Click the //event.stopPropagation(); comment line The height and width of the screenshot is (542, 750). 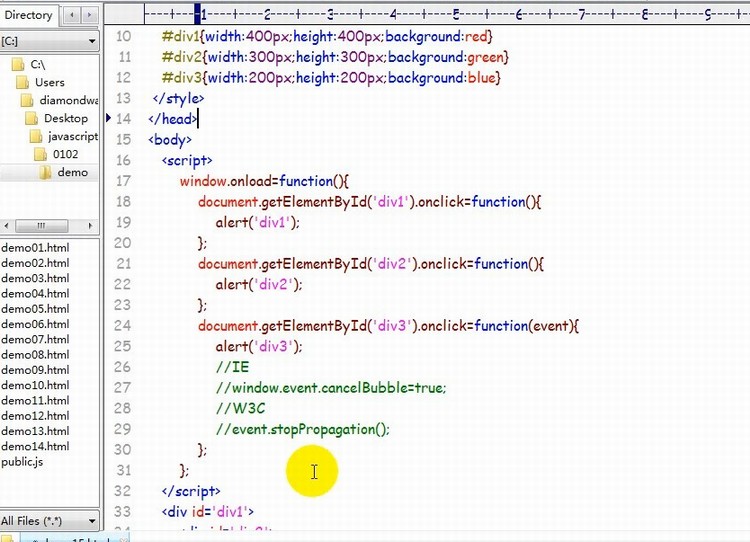click(x=302, y=429)
